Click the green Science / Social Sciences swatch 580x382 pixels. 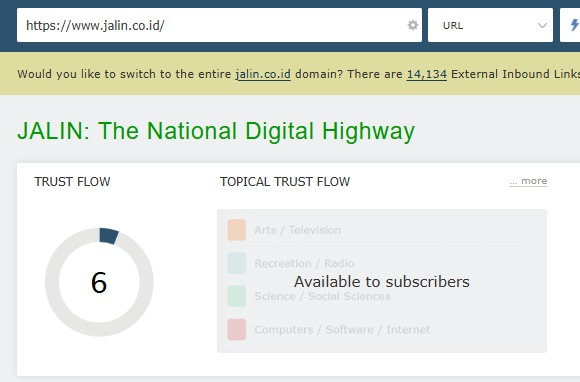(237, 296)
